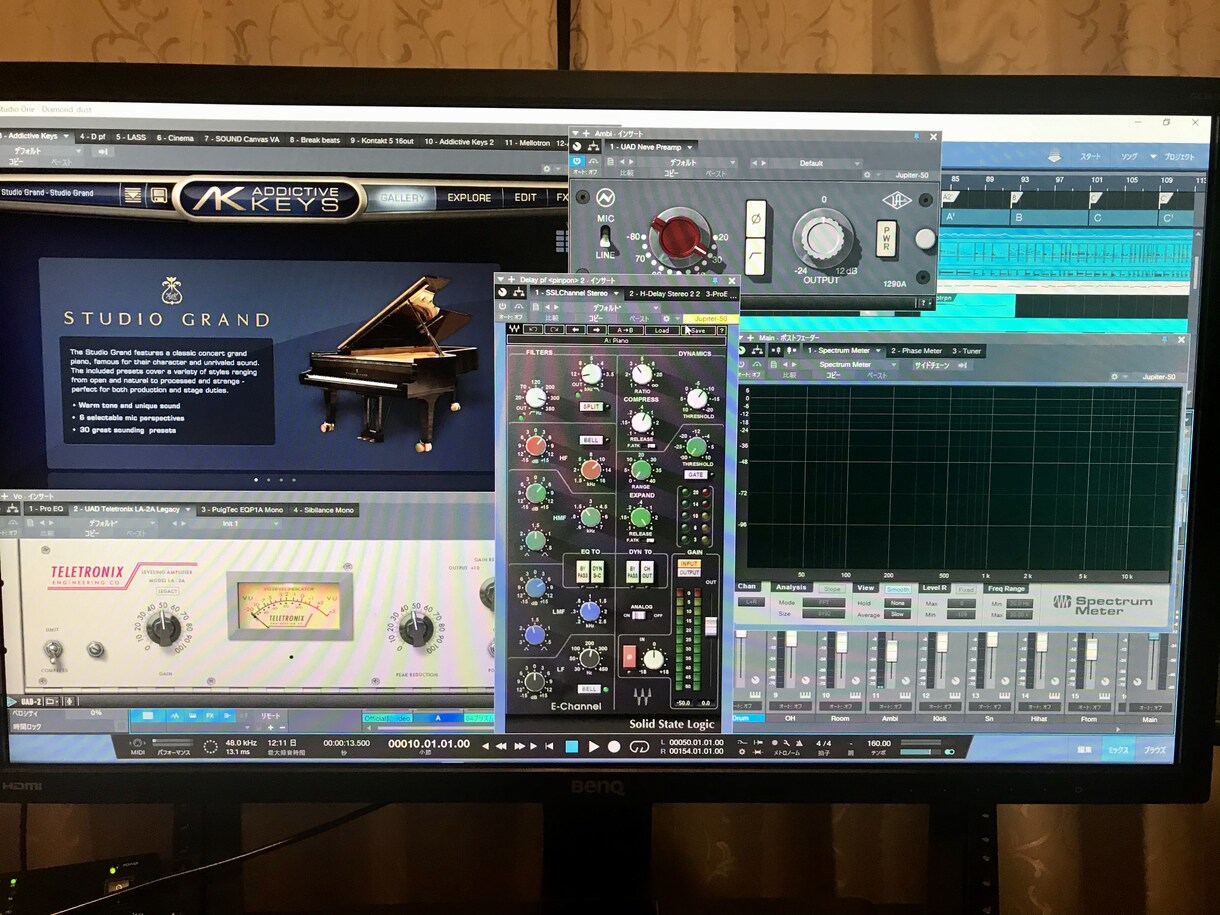Image resolution: width=1220 pixels, height=915 pixels.
Task: Toggle the LF BELL button on SSL
Action: [x=591, y=689]
